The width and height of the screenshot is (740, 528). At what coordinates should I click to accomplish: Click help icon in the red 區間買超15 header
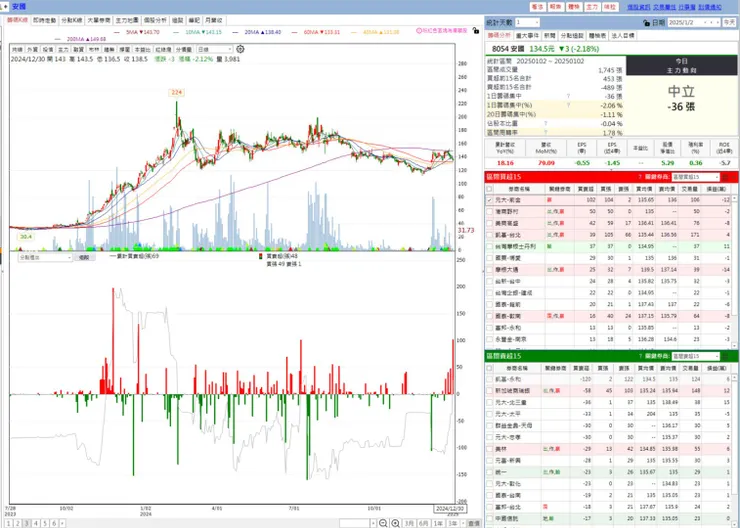tap(640, 177)
